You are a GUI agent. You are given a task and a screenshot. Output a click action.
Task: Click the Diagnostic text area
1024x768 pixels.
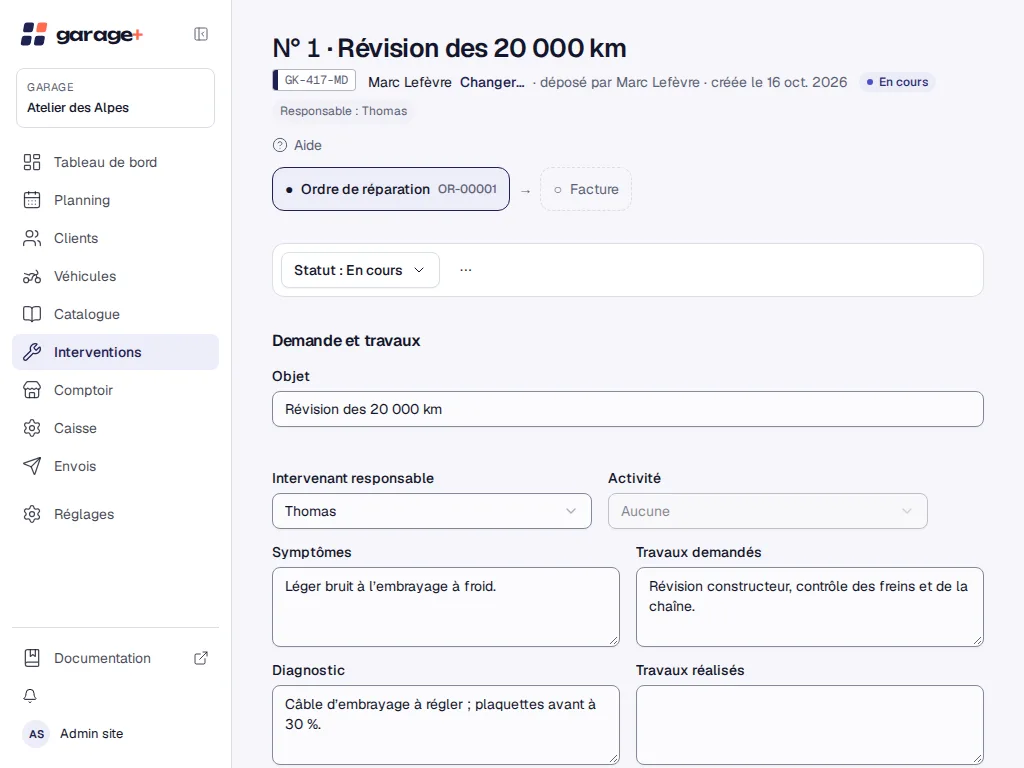[446, 725]
